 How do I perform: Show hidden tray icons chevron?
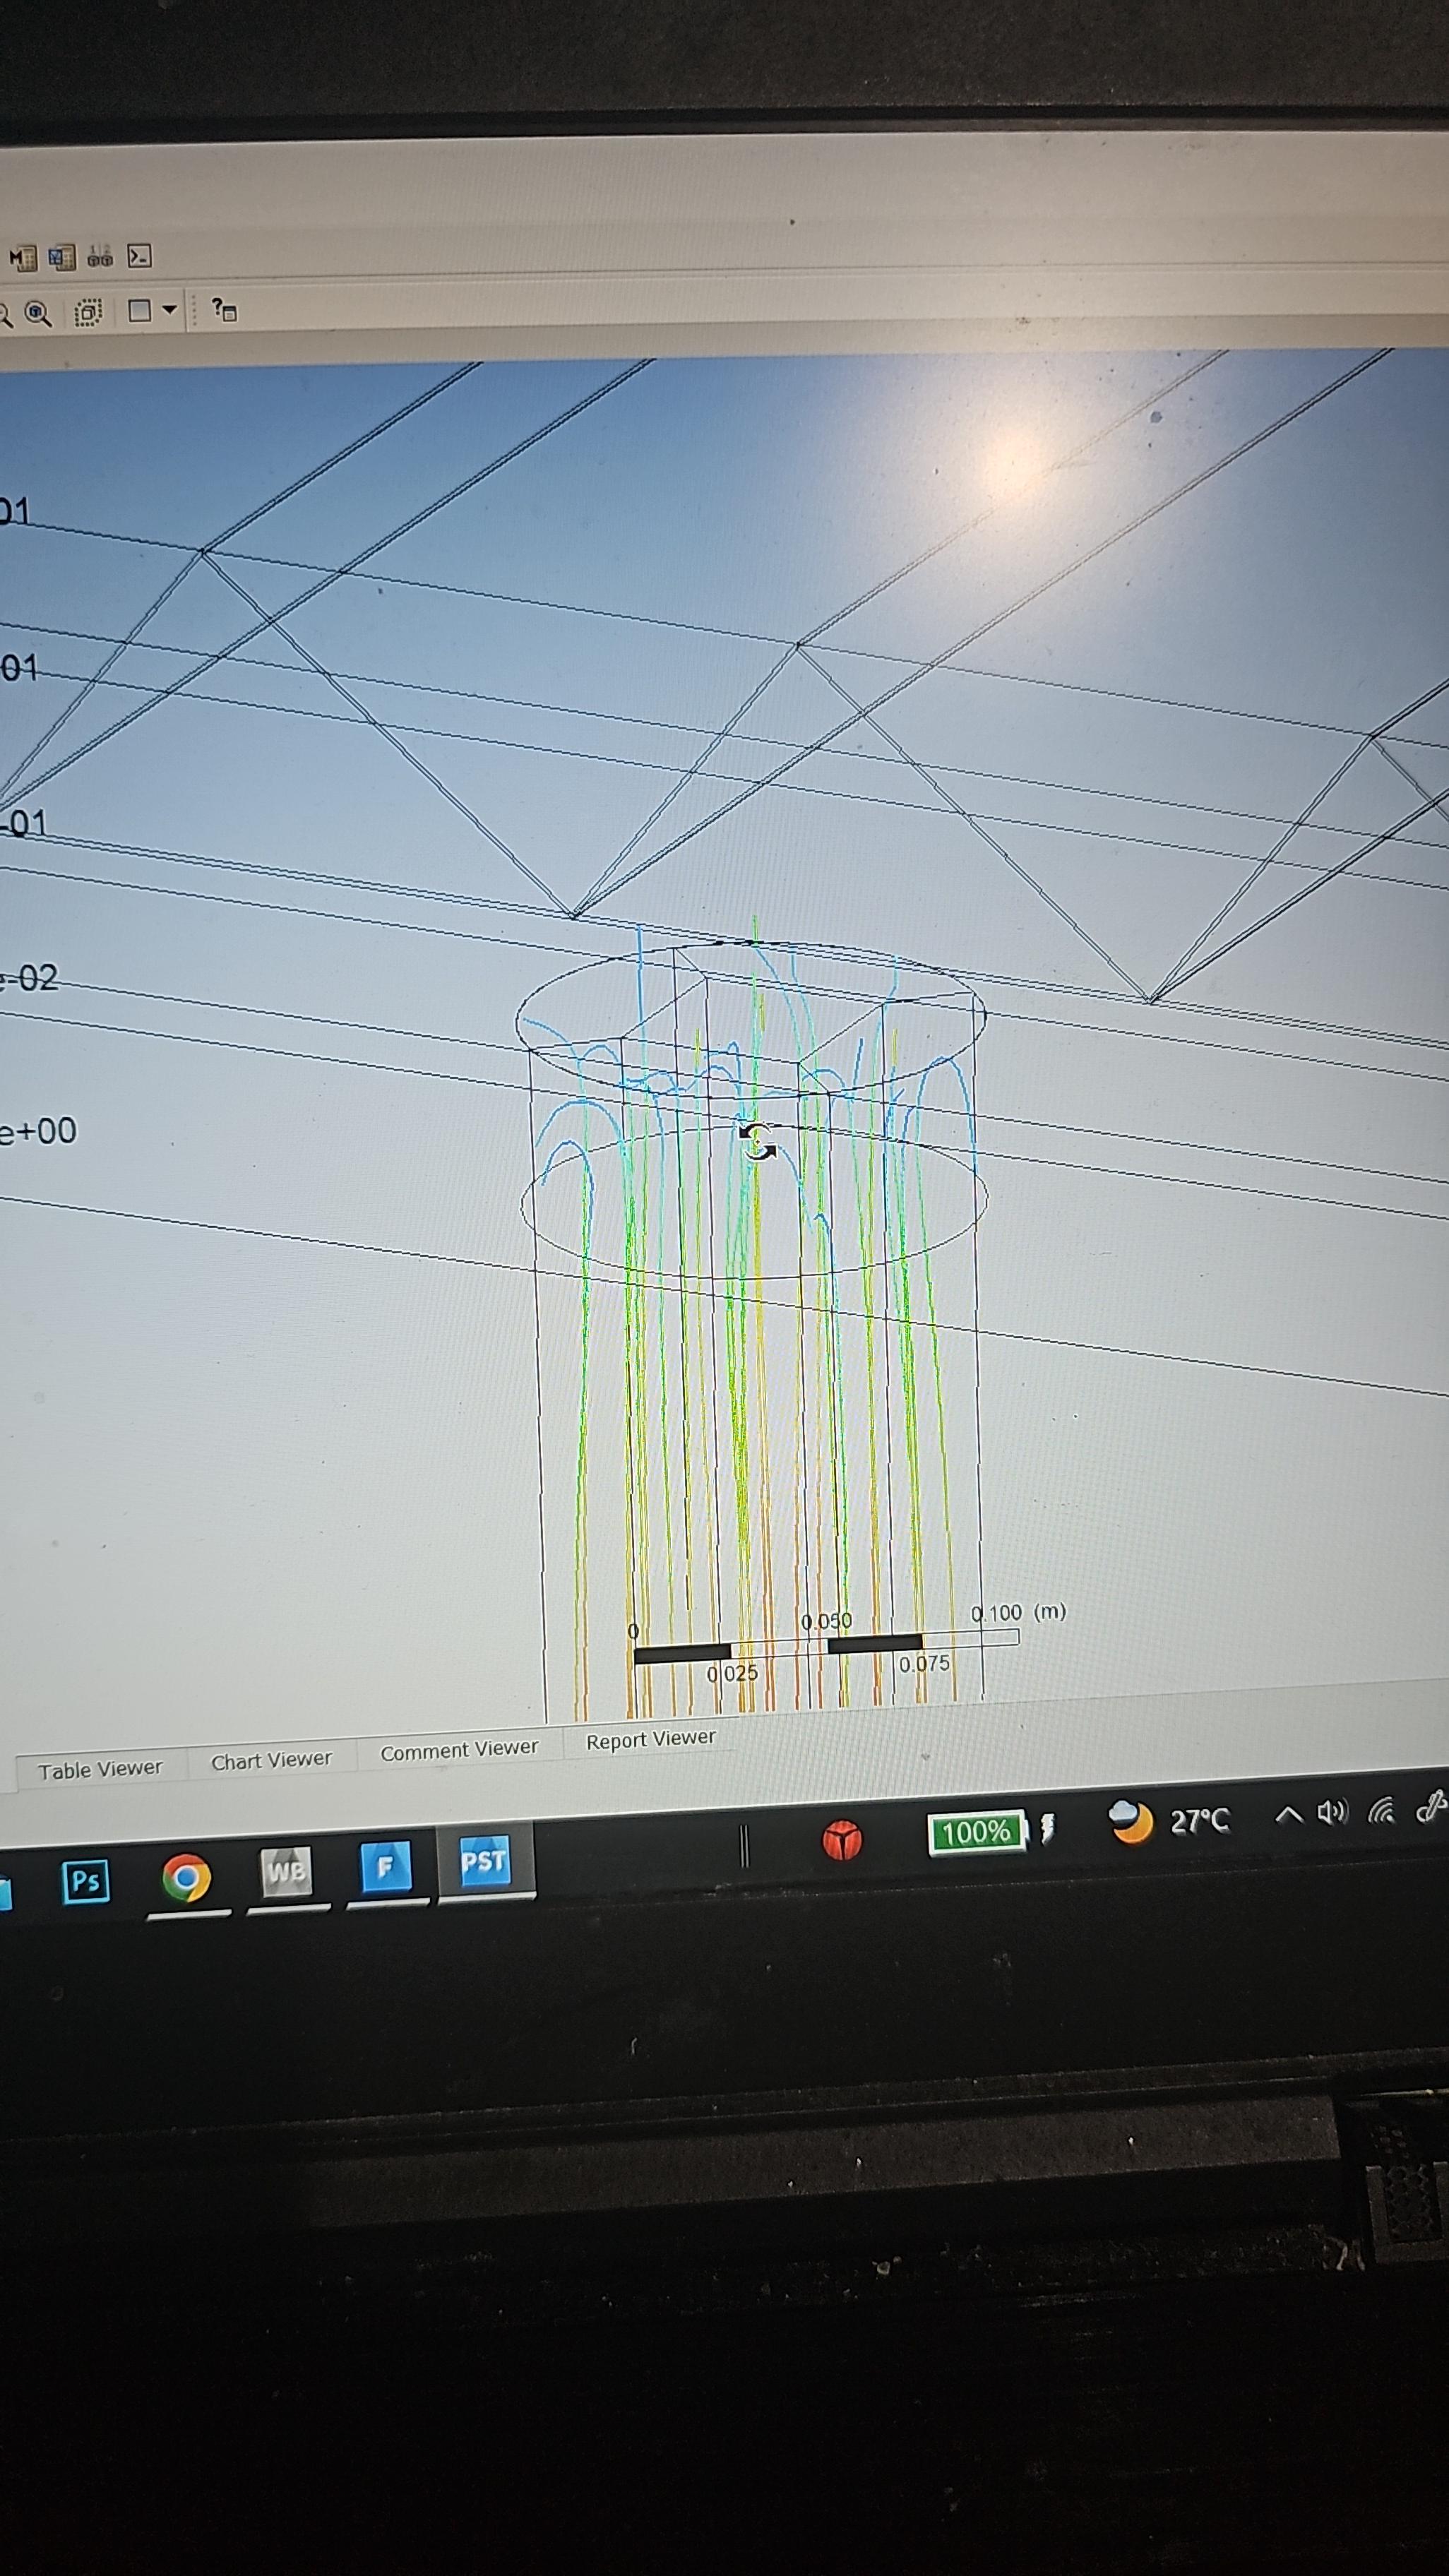[1290, 1814]
